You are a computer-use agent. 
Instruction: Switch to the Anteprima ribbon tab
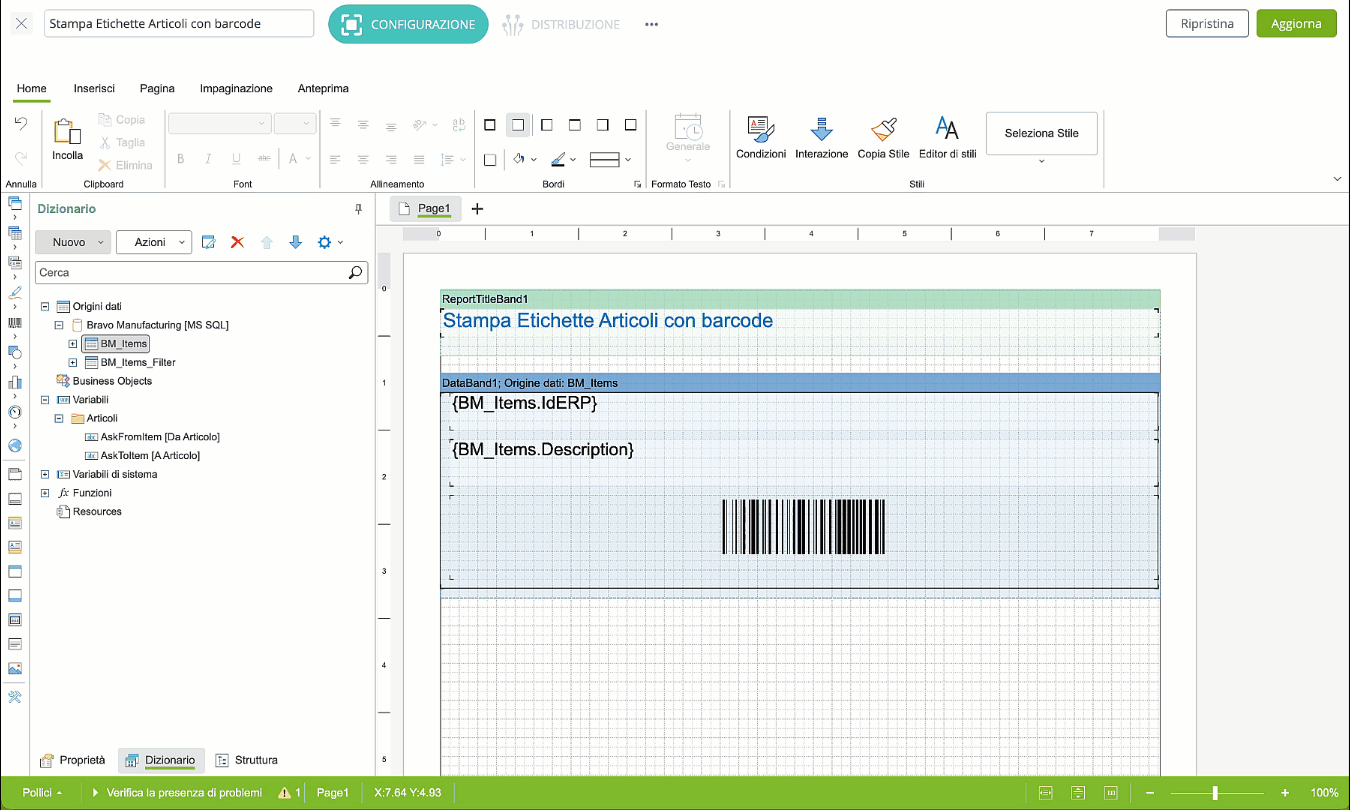pos(323,88)
